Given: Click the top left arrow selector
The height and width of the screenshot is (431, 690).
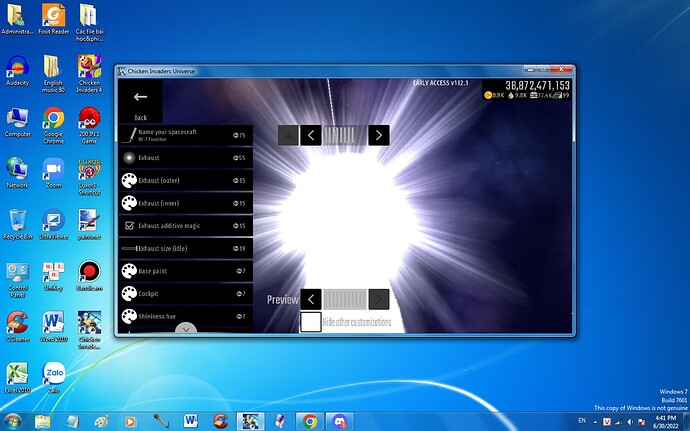Looking at the screenshot, I should (x=311, y=135).
